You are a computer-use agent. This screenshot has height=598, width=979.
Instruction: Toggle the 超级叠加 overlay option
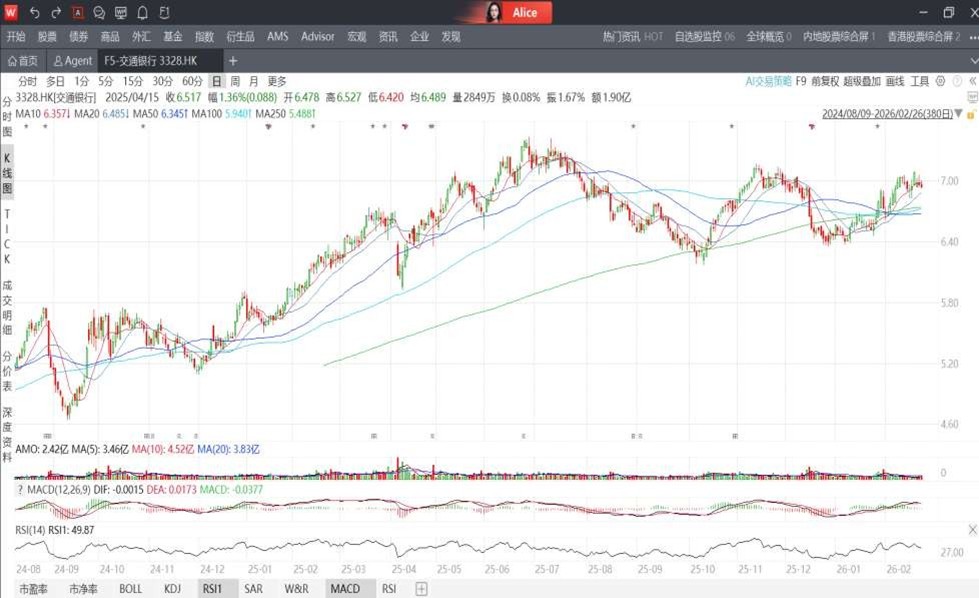tap(861, 81)
